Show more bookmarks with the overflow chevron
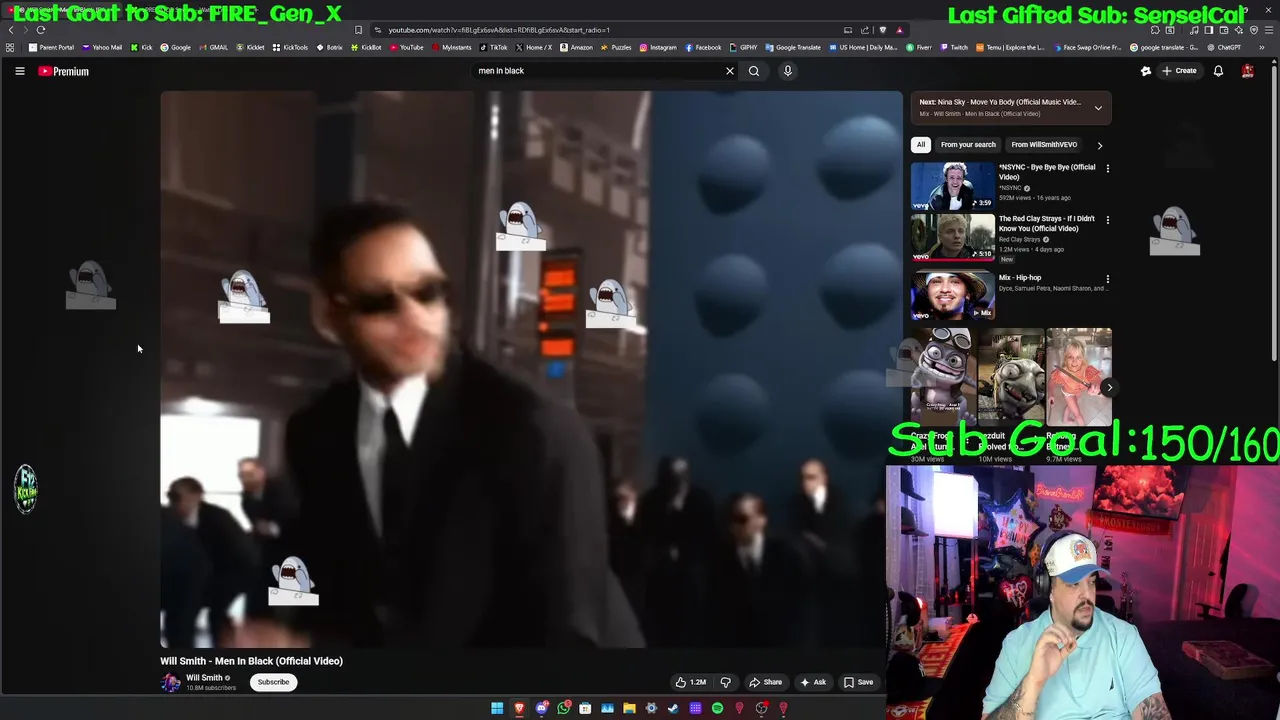Screen dimensions: 1280x720 pyautogui.click(x=1262, y=47)
